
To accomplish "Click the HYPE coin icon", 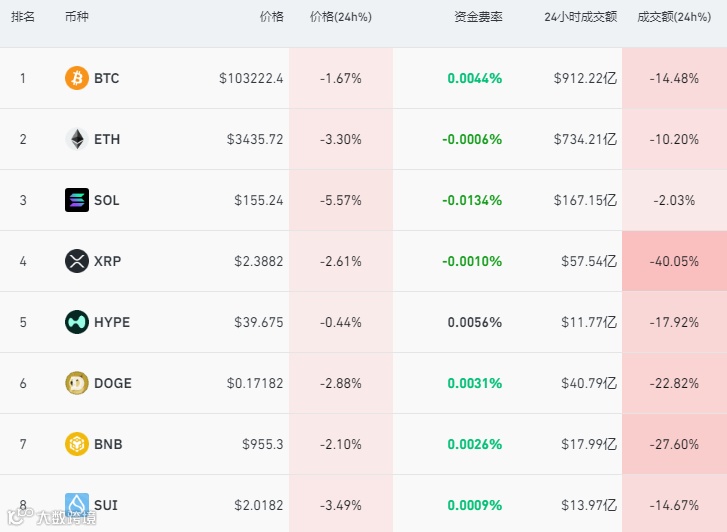I will point(77,322).
